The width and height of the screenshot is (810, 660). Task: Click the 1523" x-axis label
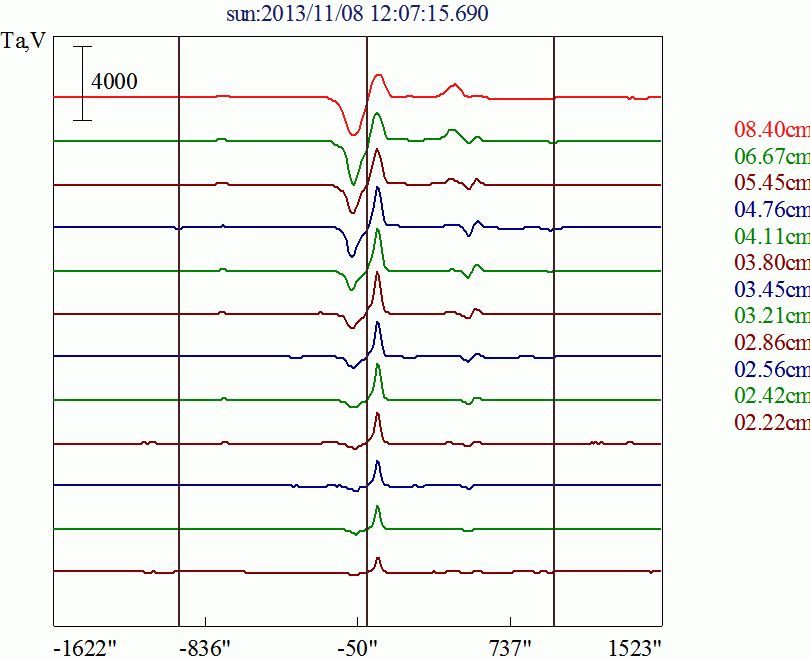point(635,648)
